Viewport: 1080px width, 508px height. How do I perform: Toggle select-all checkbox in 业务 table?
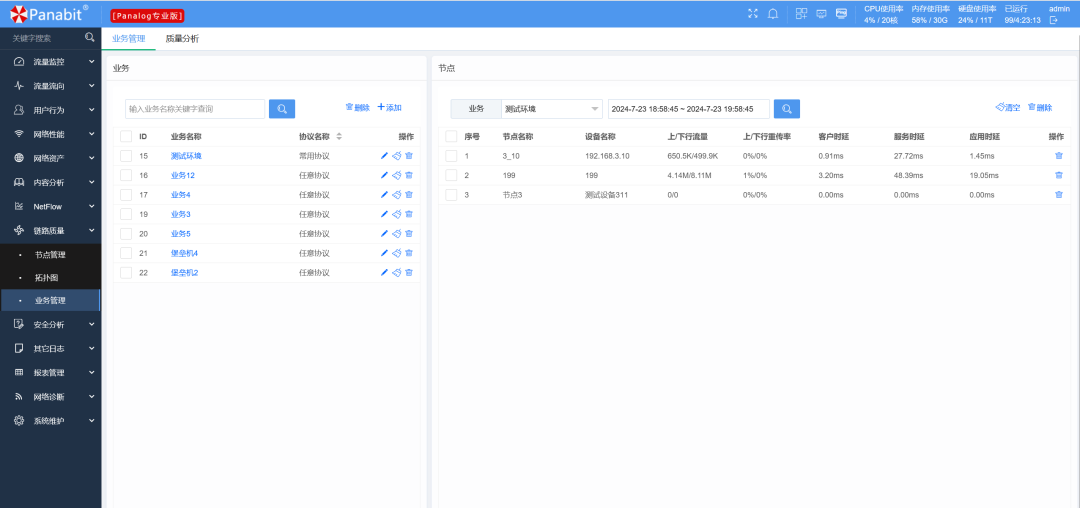126,136
